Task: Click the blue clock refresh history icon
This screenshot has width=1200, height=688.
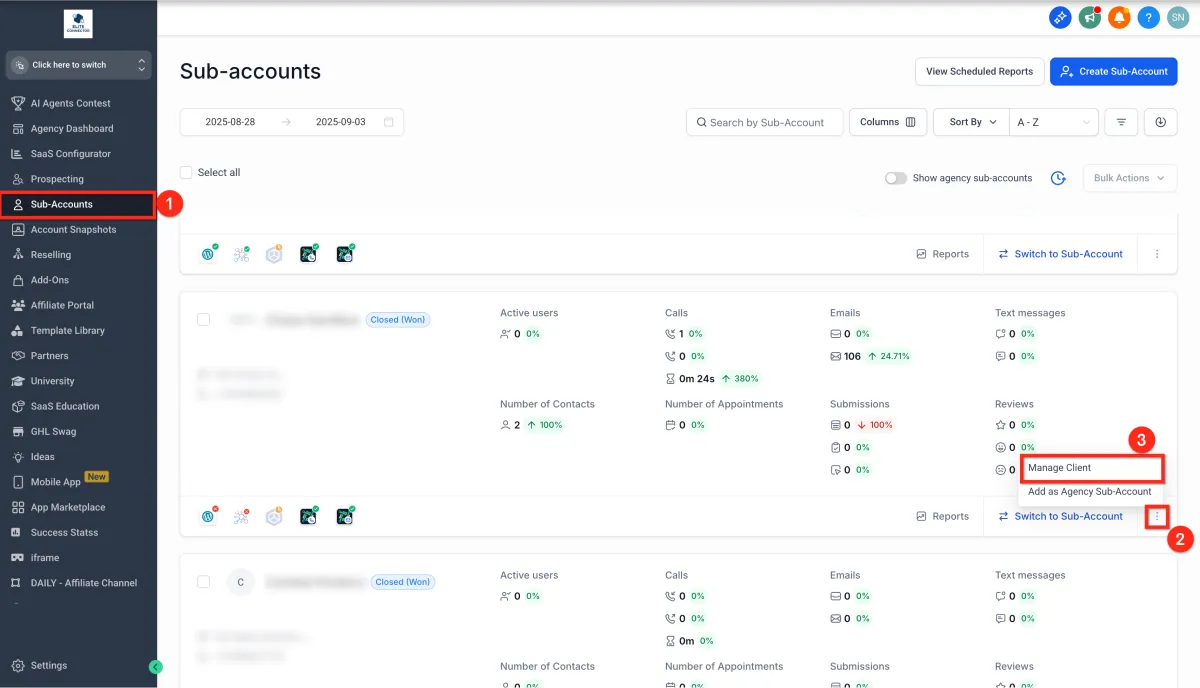Action: [1058, 178]
